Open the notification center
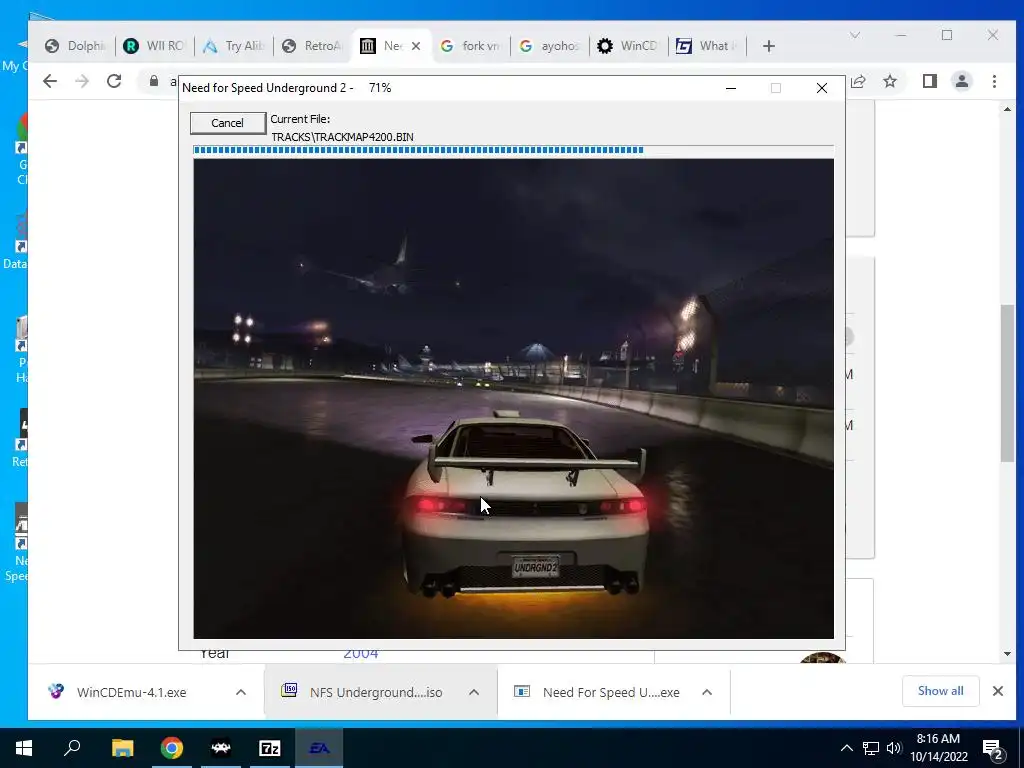Image resolution: width=1024 pixels, height=768 pixels. coord(993,749)
